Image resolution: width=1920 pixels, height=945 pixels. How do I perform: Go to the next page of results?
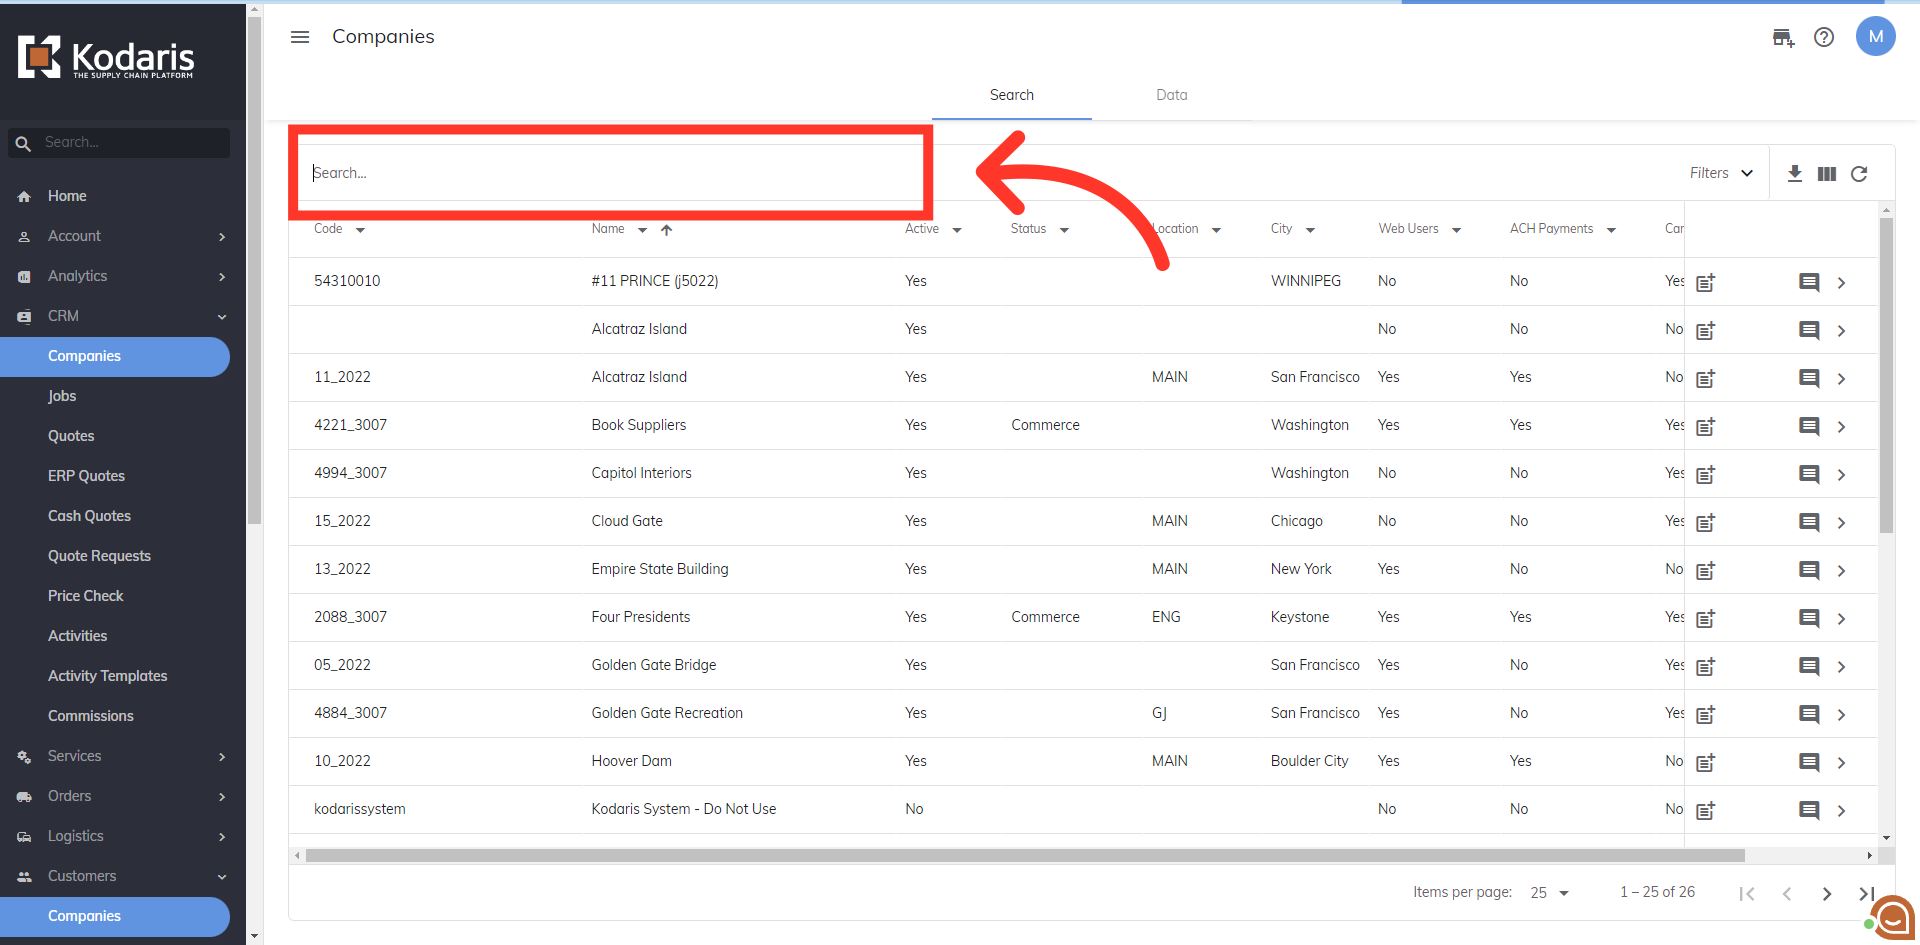click(x=1827, y=894)
